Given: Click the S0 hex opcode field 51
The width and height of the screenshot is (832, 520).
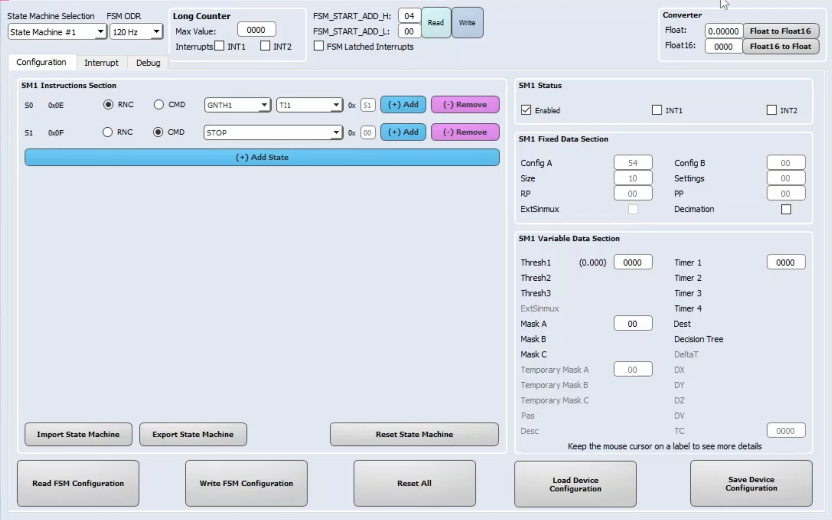Looking at the screenshot, I should tap(367, 105).
